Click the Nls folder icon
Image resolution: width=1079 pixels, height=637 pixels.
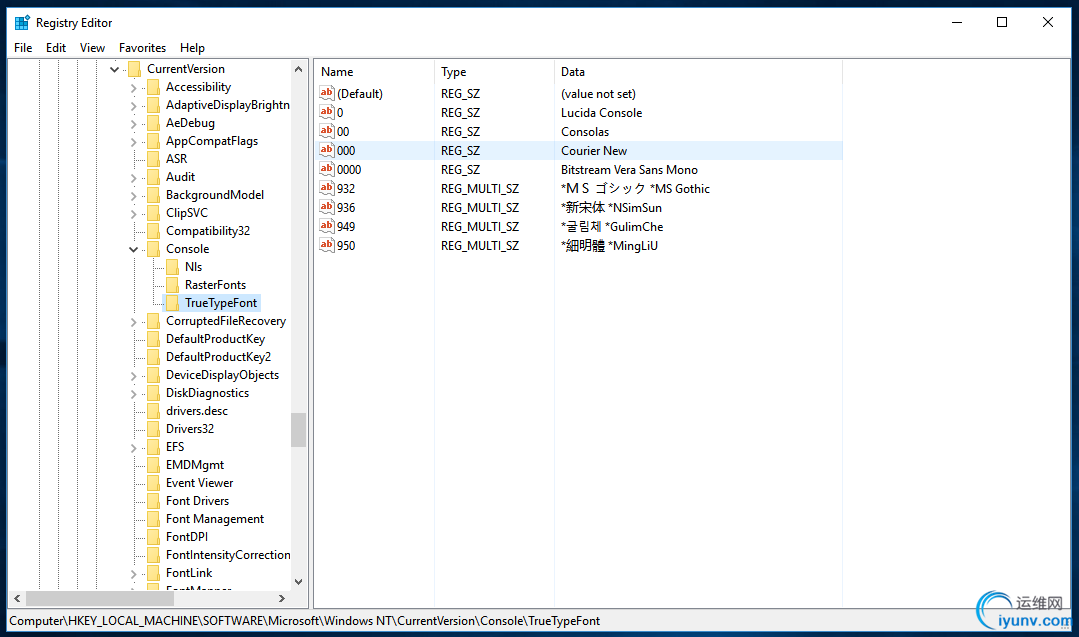172,267
